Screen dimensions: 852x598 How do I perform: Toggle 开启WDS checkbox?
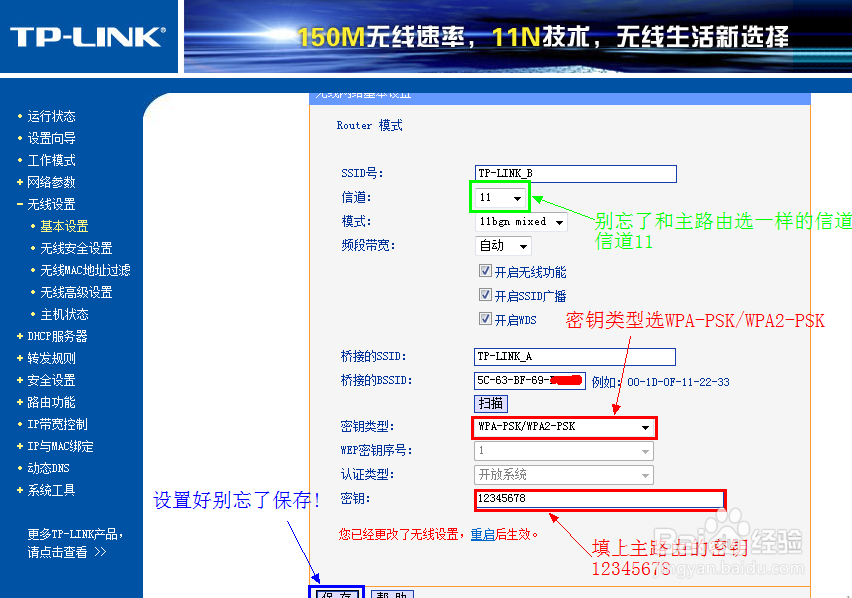click(485, 319)
